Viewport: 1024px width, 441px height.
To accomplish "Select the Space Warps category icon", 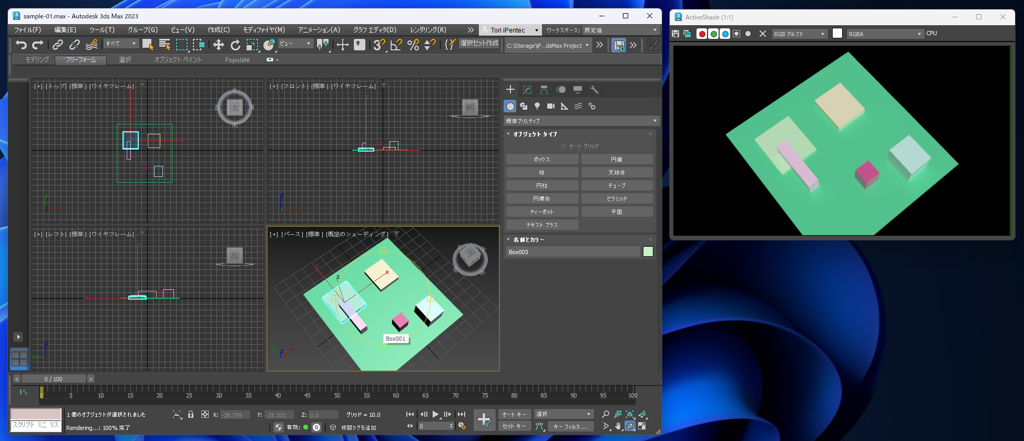I will pyautogui.click(x=578, y=106).
